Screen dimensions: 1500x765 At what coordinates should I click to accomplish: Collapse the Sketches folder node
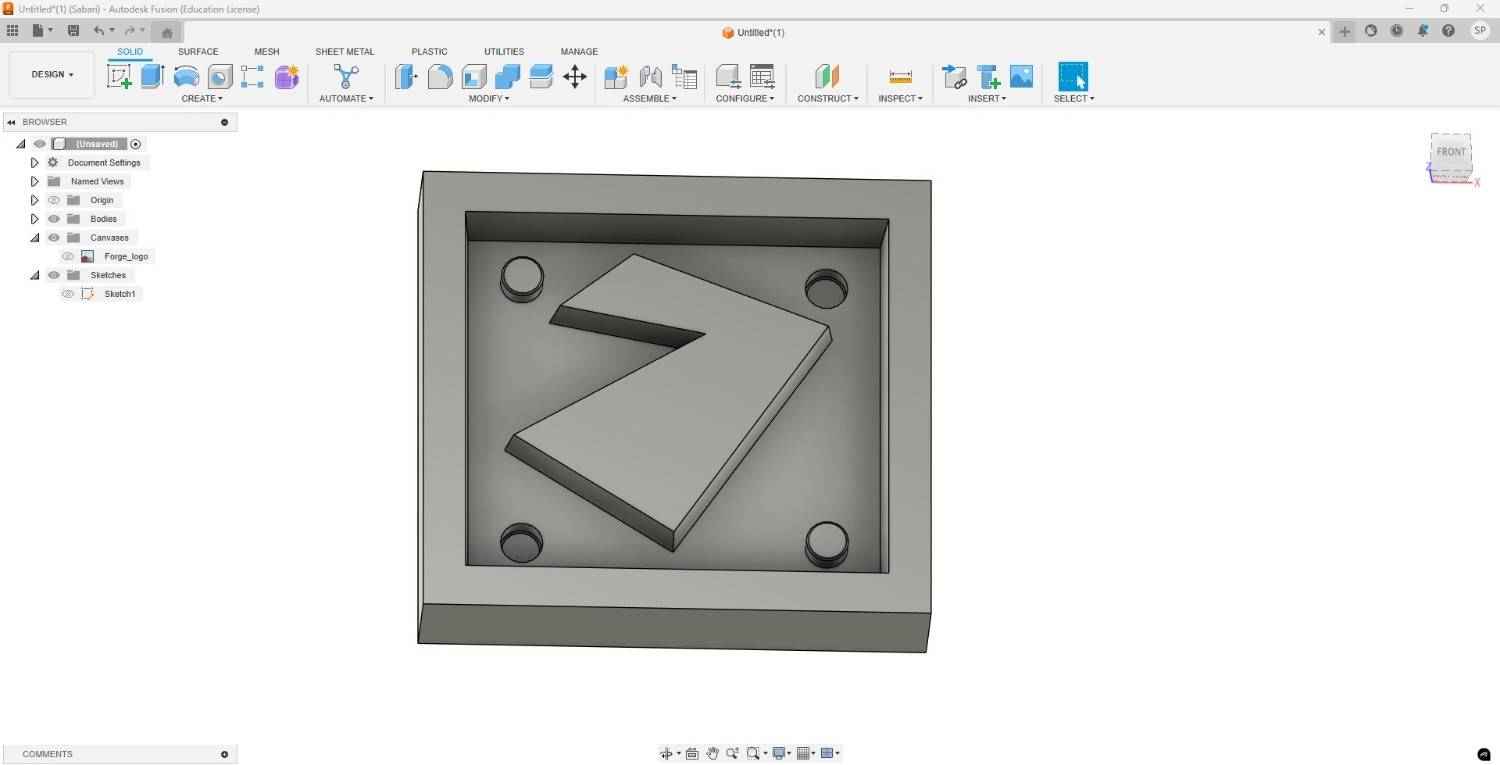[x=34, y=275]
